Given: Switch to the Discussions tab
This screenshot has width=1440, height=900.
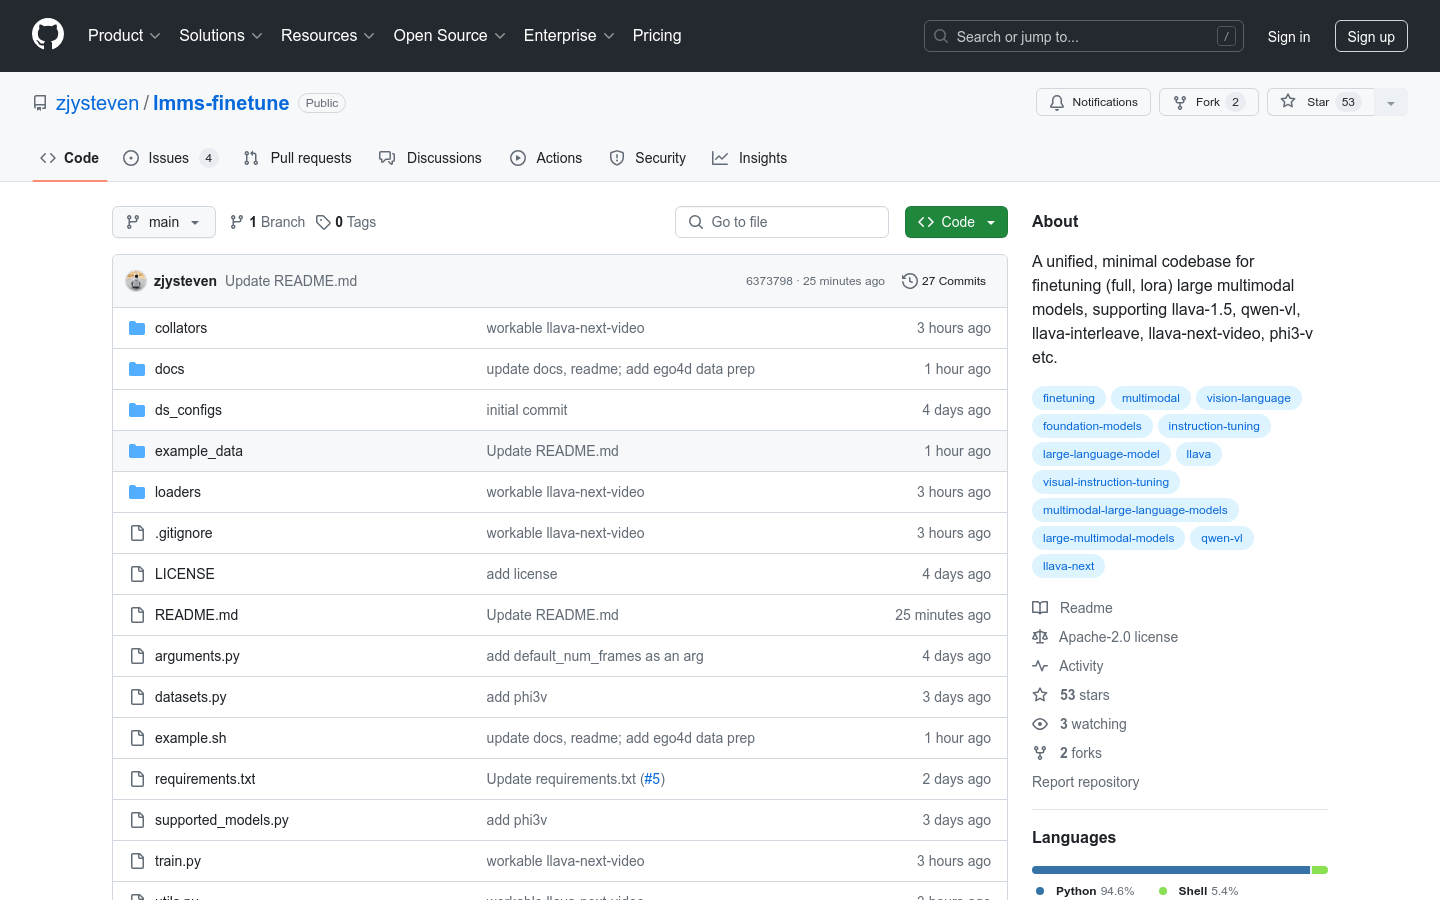Looking at the screenshot, I should pos(430,158).
